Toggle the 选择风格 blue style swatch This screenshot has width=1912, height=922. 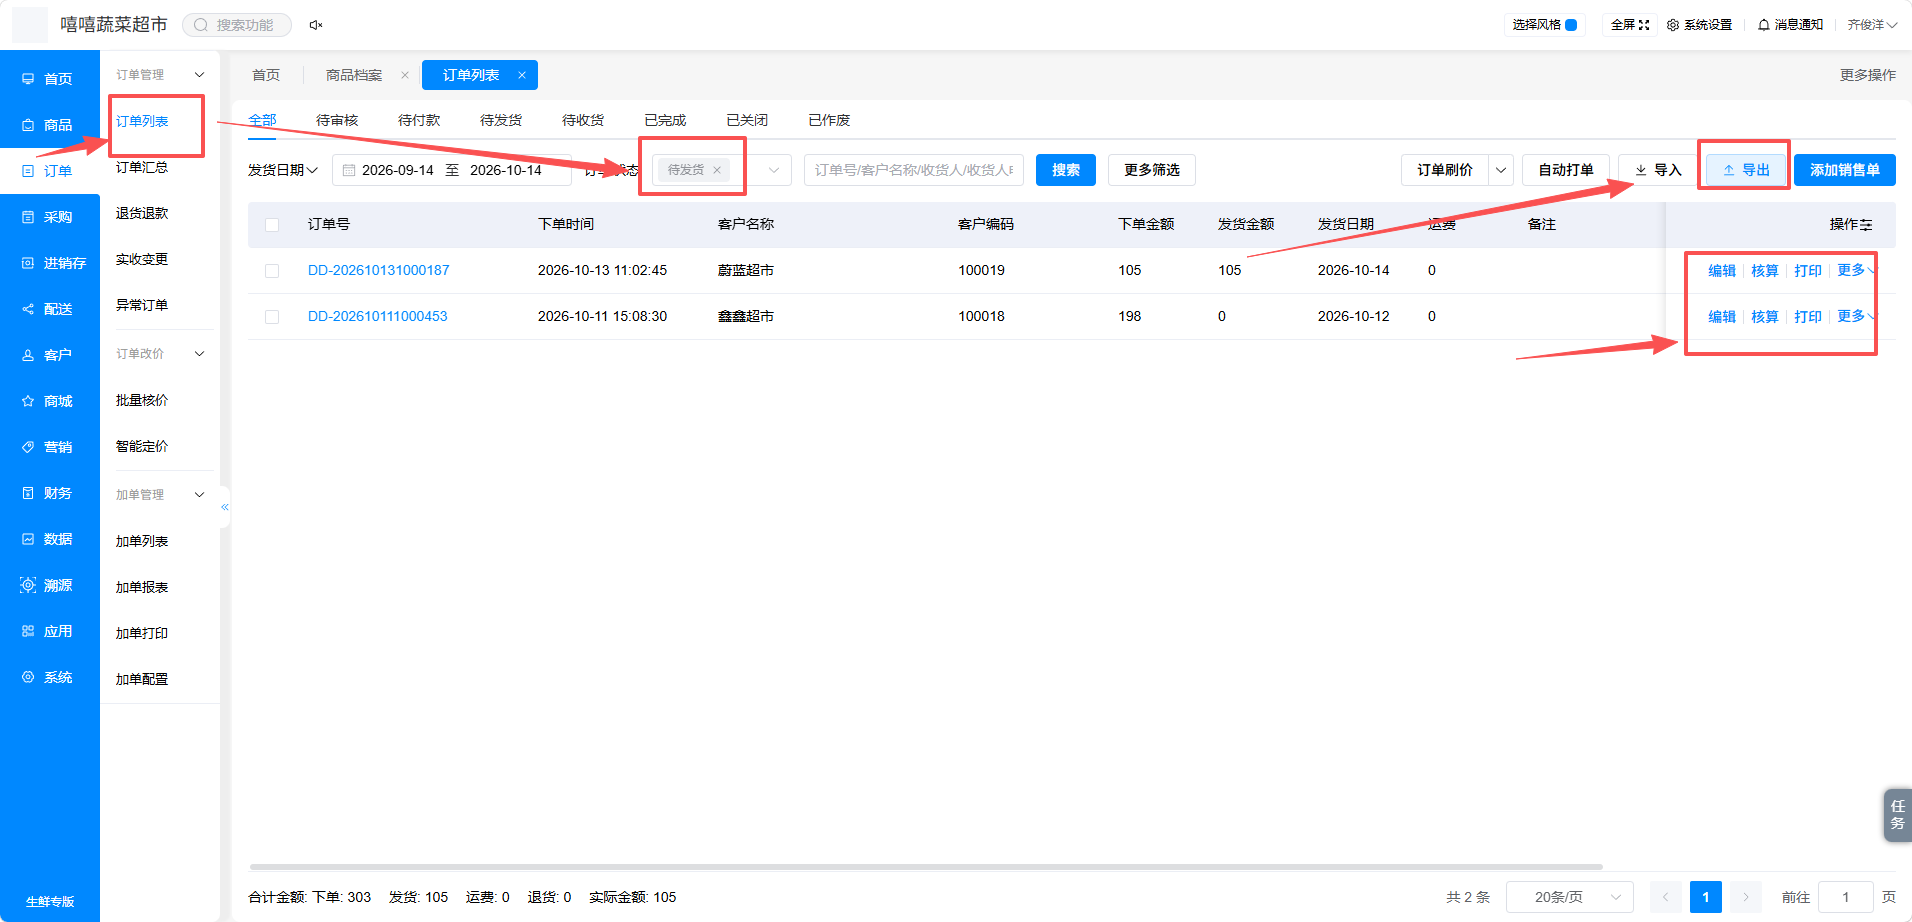coord(1571,25)
